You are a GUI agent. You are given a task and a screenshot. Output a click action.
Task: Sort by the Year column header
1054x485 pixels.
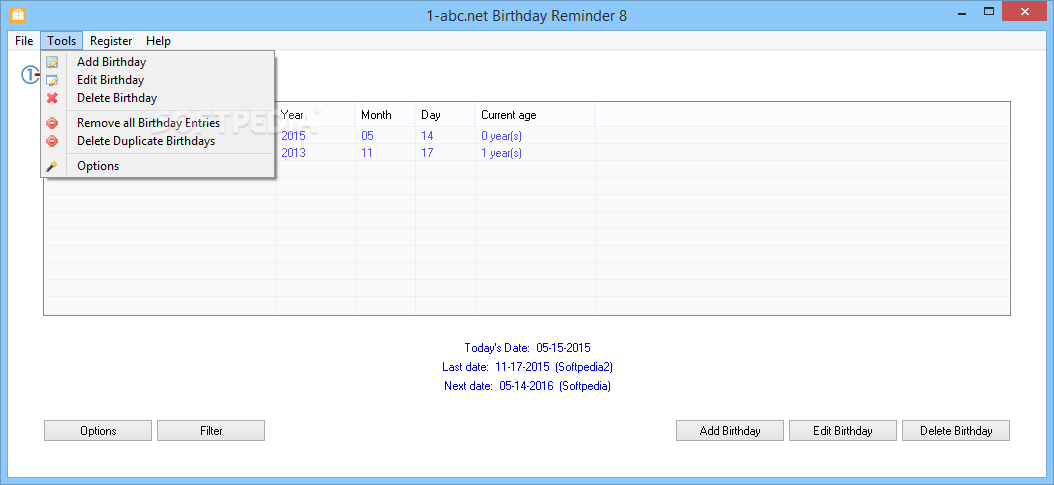pyautogui.click(x=315, y=115)
